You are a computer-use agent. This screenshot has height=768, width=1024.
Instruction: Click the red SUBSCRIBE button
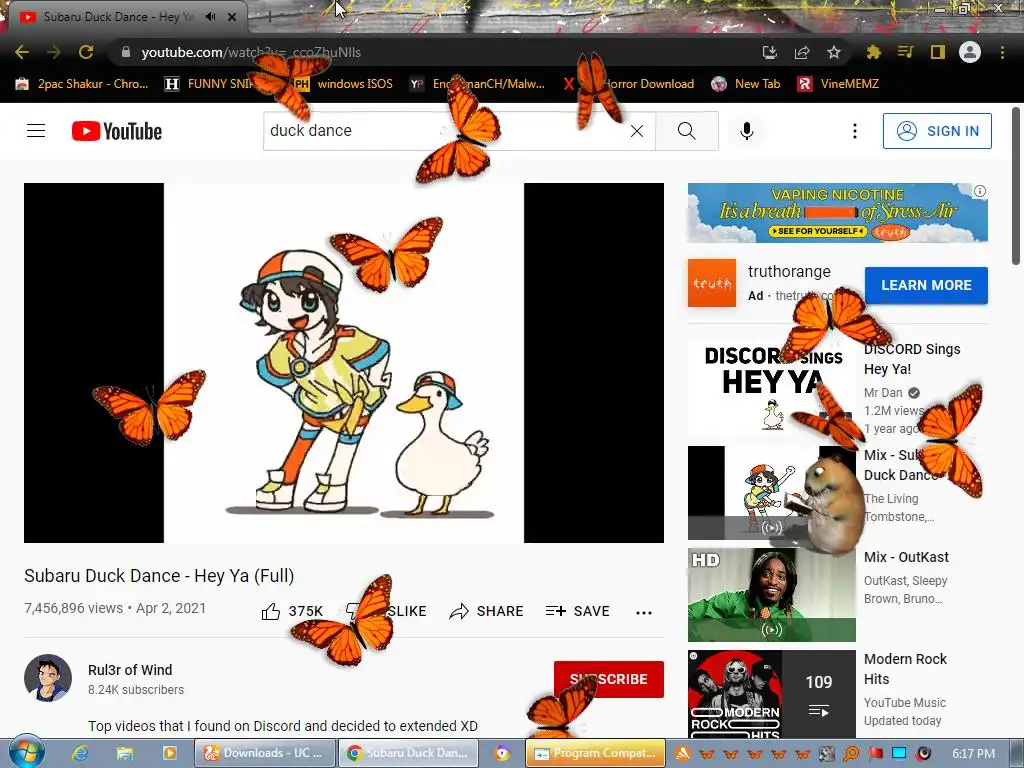click(609, 679)
